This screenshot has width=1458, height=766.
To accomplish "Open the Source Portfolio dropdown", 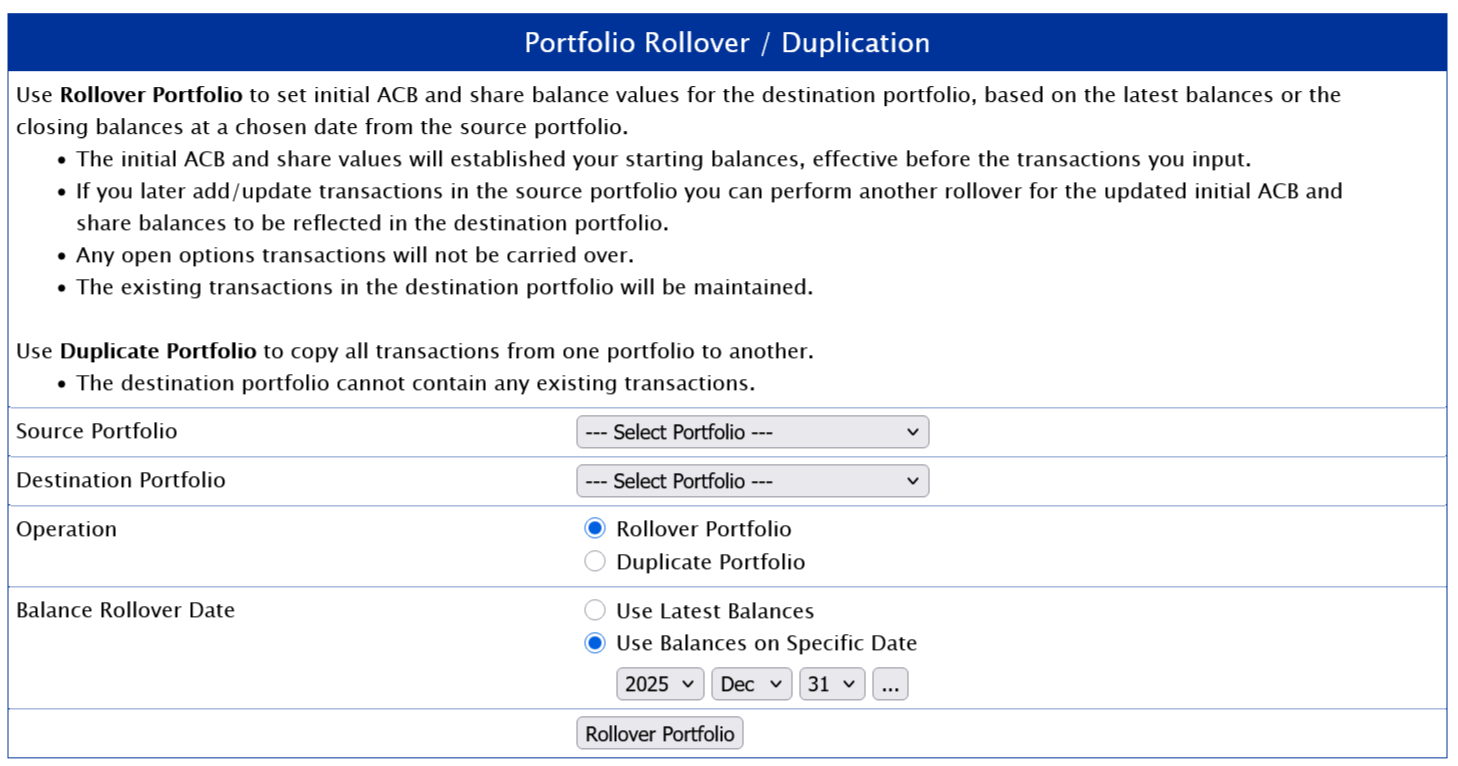I will coord(752,432).
